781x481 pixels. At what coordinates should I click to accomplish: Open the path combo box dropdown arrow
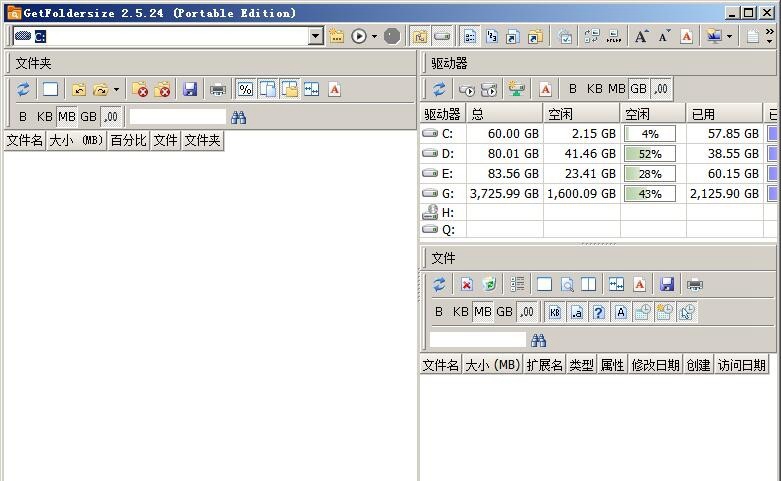click(x=315, y=36)
